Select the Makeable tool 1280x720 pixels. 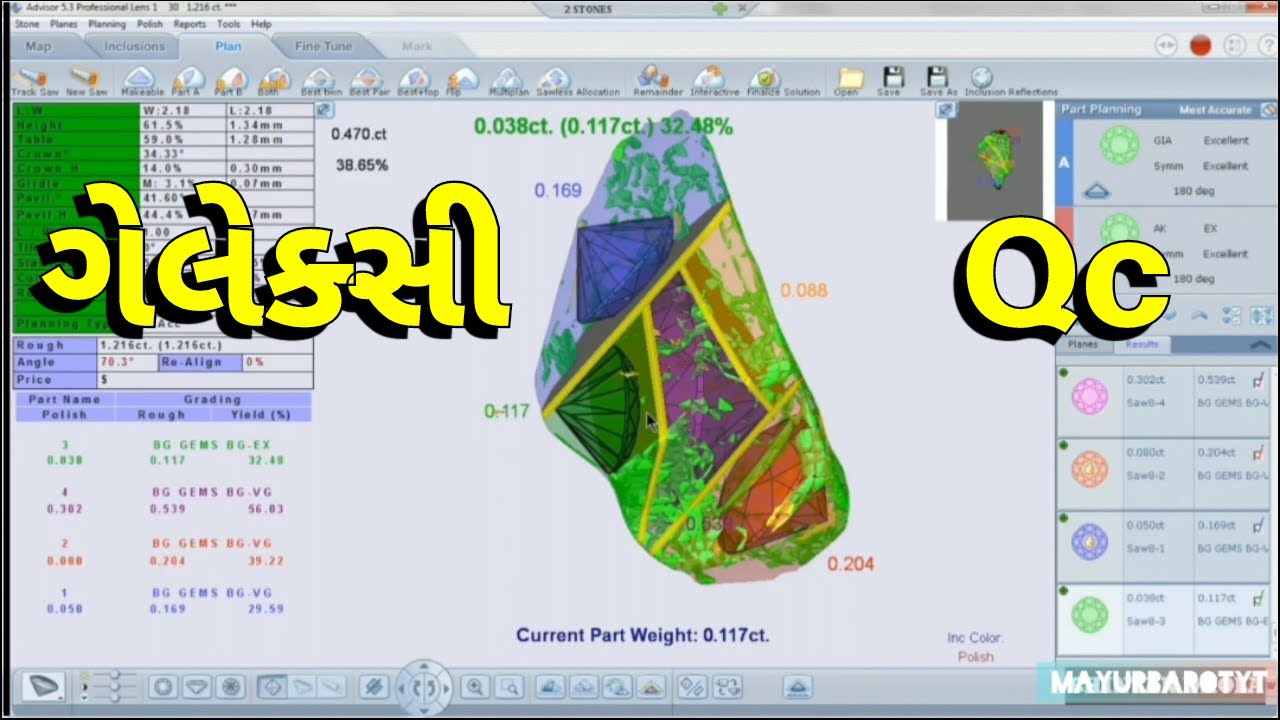[141, 82]
